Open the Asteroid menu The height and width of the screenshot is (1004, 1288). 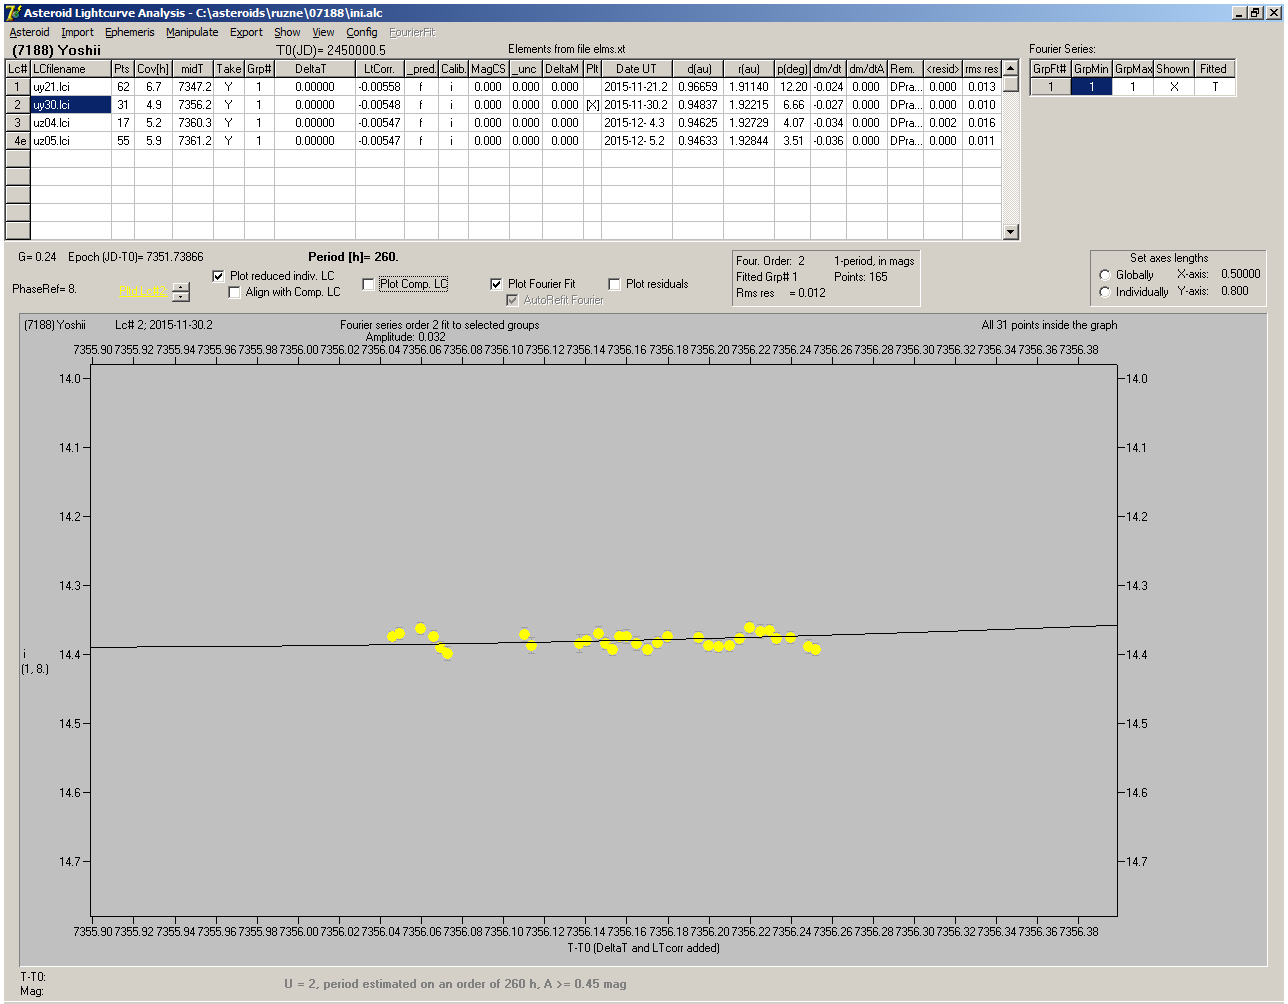click(29, 32)
